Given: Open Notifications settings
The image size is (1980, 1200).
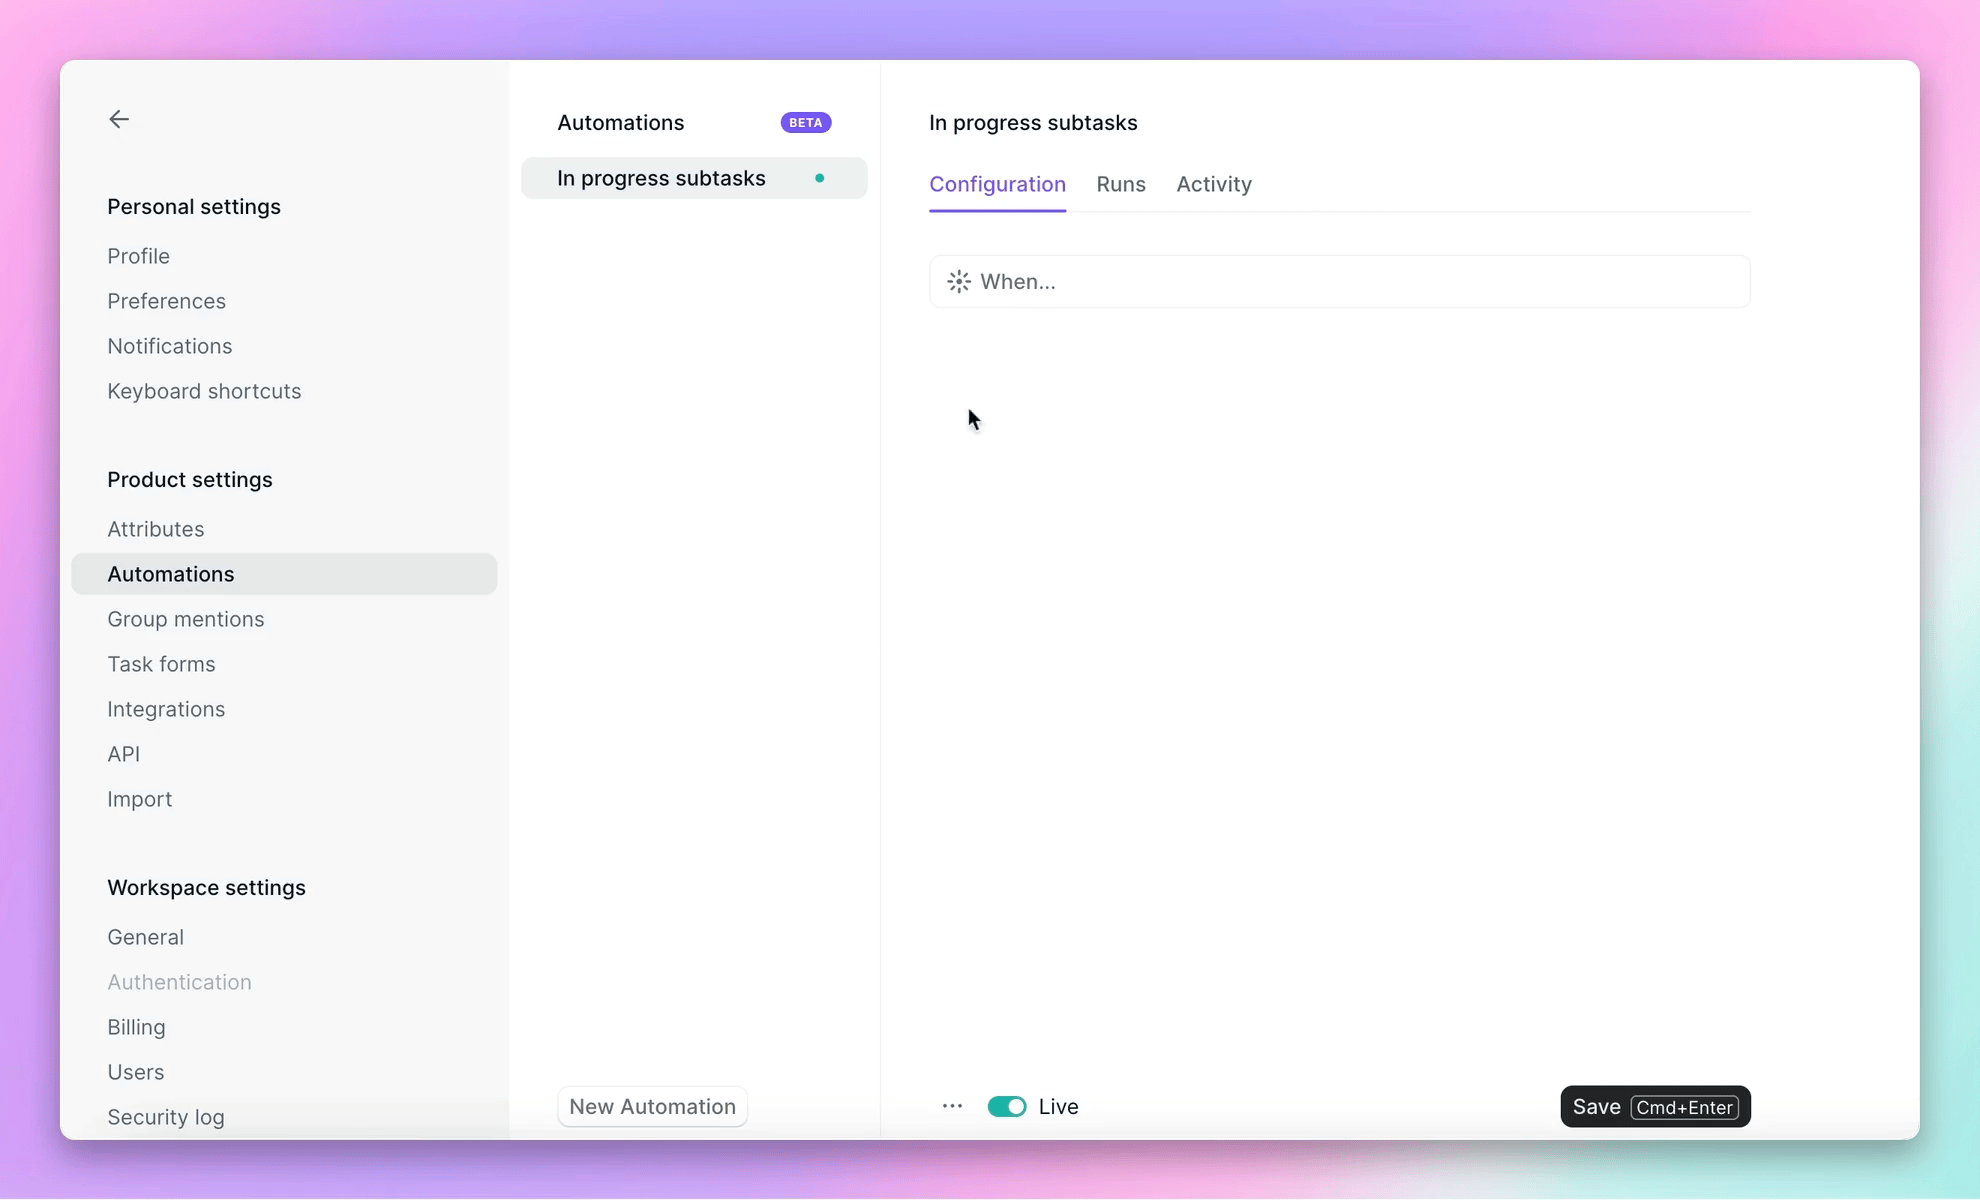Looking at the screenshot, I should (x=169, y=346).
